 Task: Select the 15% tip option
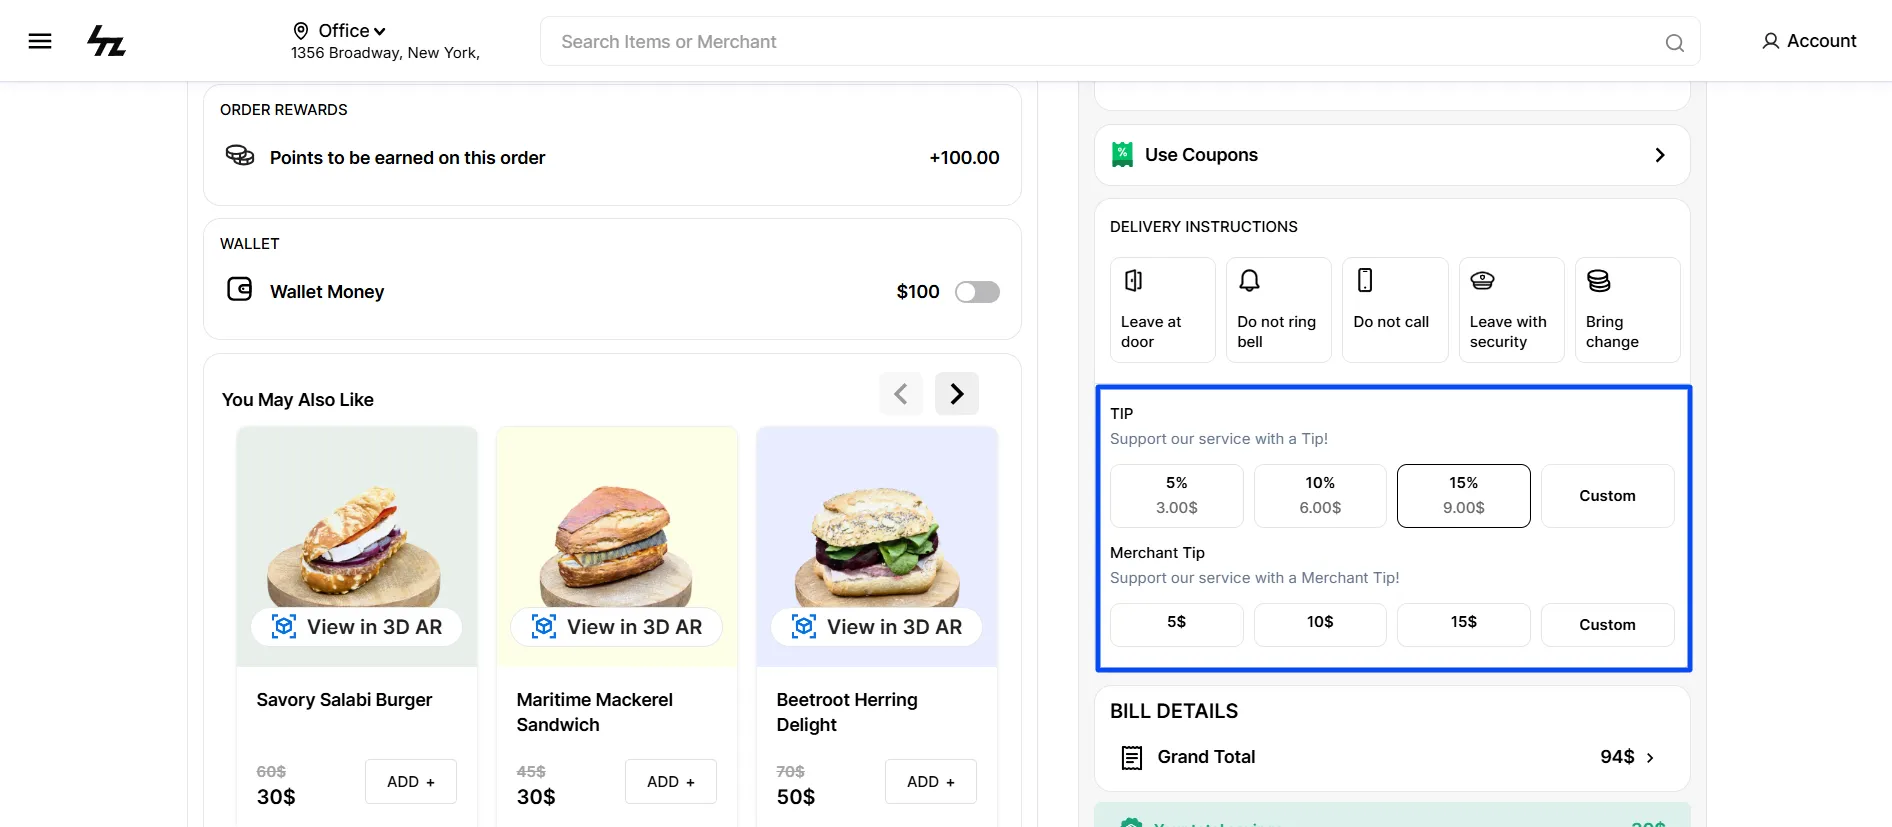click(1464, 496)
